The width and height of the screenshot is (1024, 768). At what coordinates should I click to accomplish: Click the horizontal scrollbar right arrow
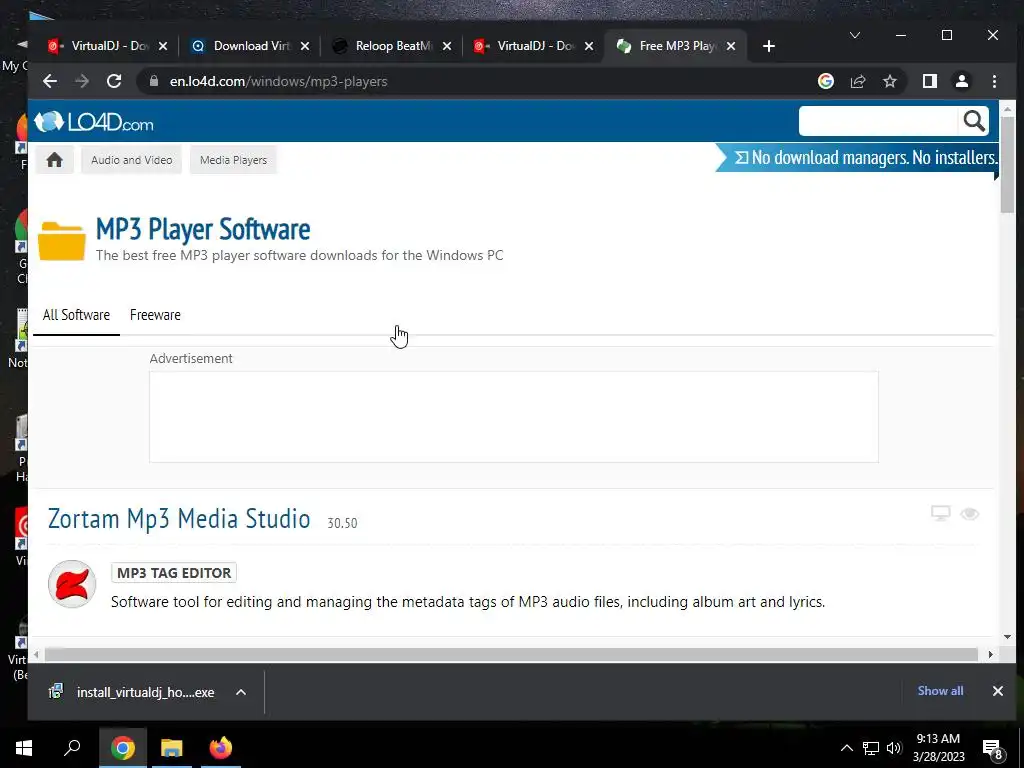tap(991, 654)
